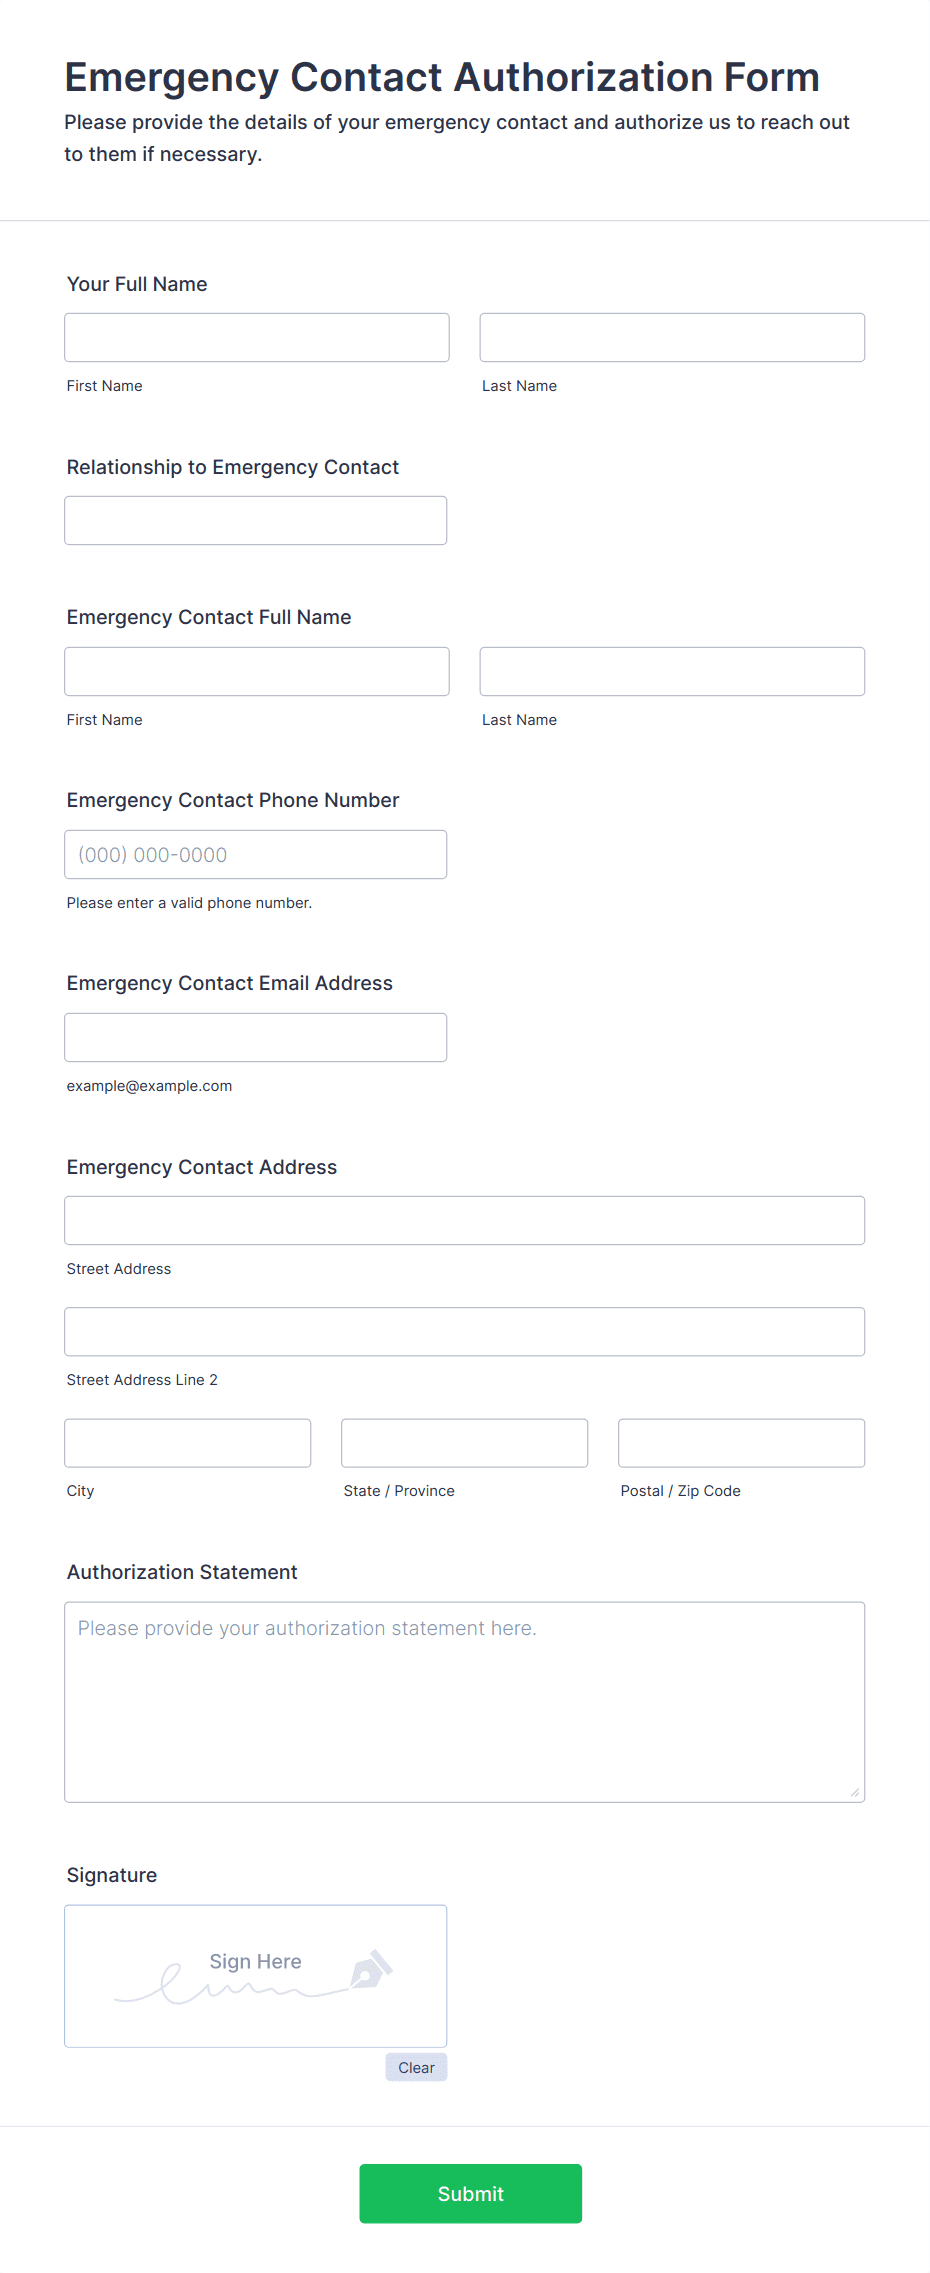Clear the signature field

point(416,2067)
